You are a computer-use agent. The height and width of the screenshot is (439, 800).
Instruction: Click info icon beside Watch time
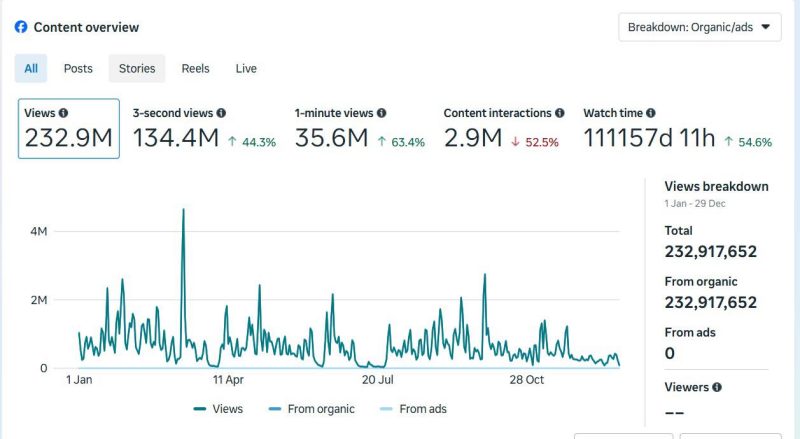click(651, 114)
